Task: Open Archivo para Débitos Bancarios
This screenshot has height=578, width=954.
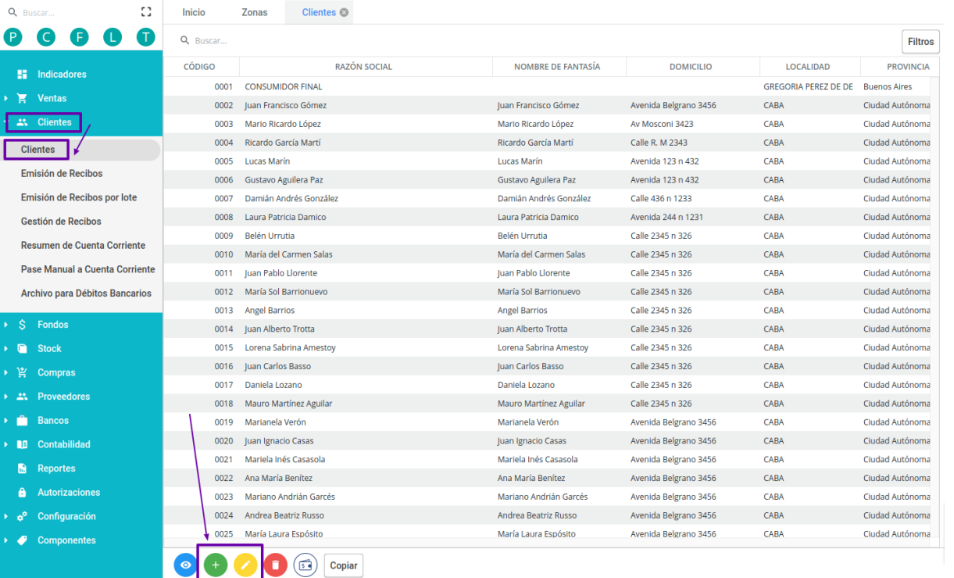Action: (86, 293)
